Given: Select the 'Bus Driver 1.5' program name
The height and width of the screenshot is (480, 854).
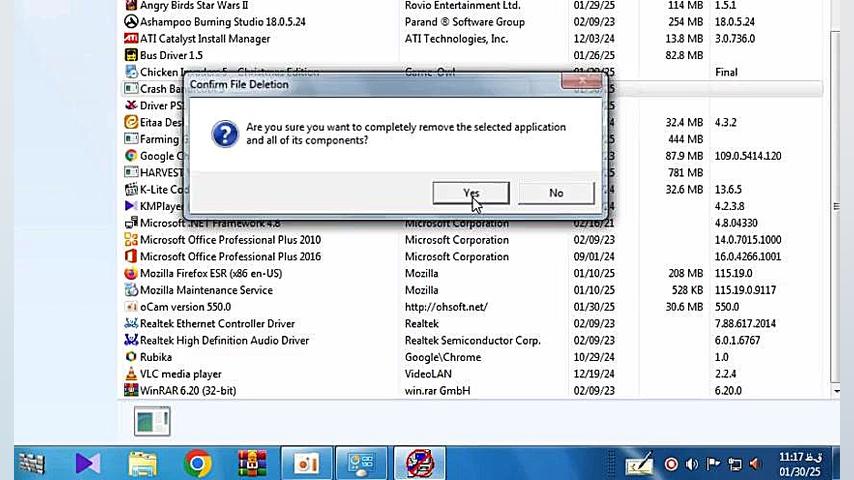Looking at the screenshot, I should [x=171, y=55].
